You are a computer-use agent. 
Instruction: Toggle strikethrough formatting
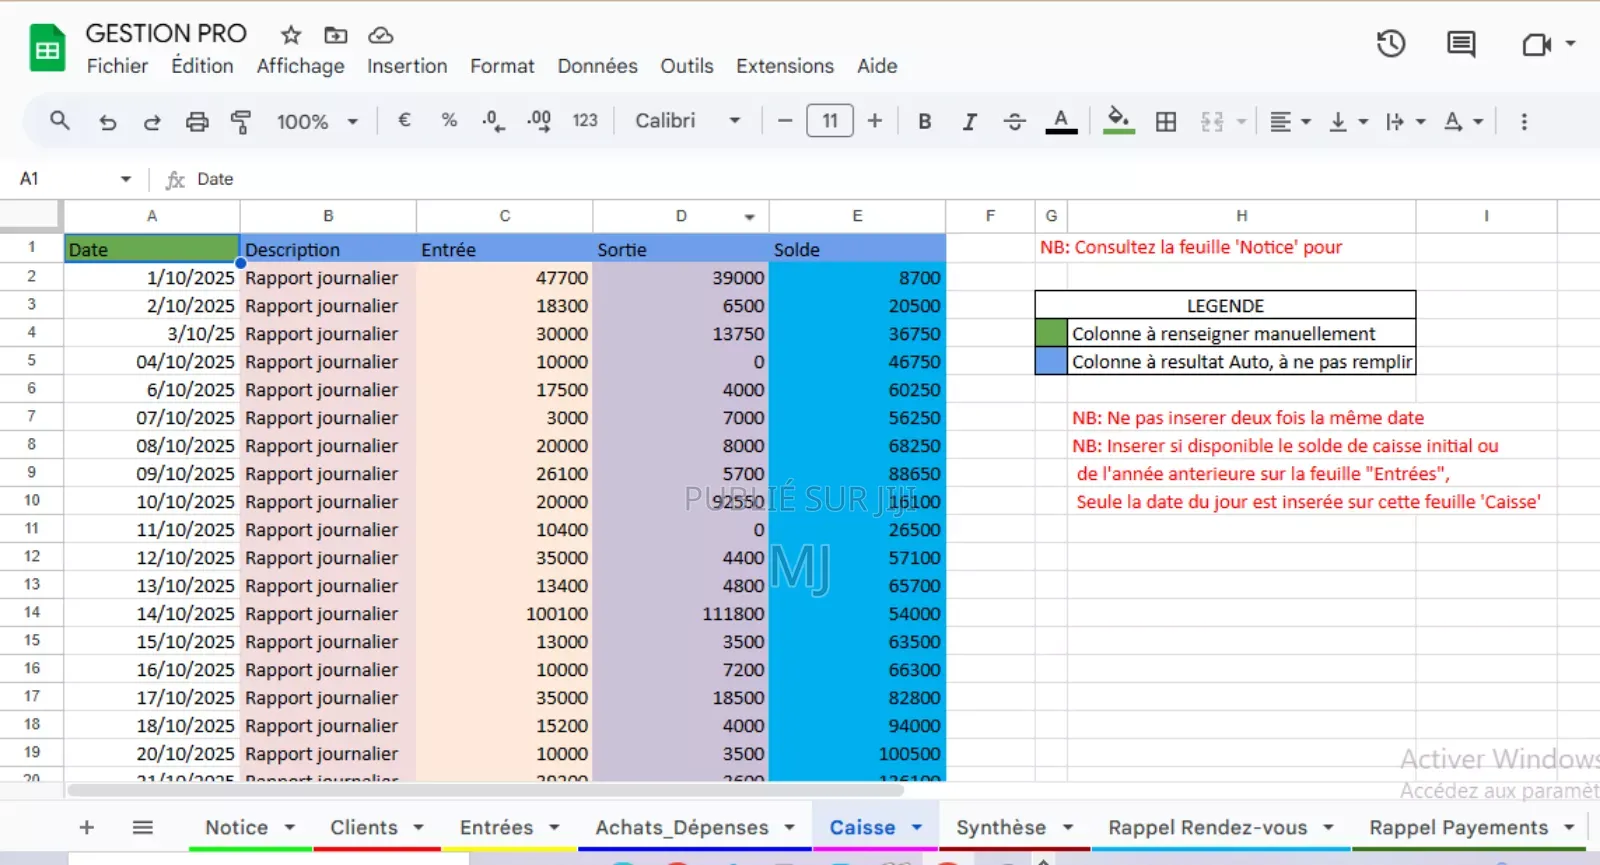coord(1014,122)
